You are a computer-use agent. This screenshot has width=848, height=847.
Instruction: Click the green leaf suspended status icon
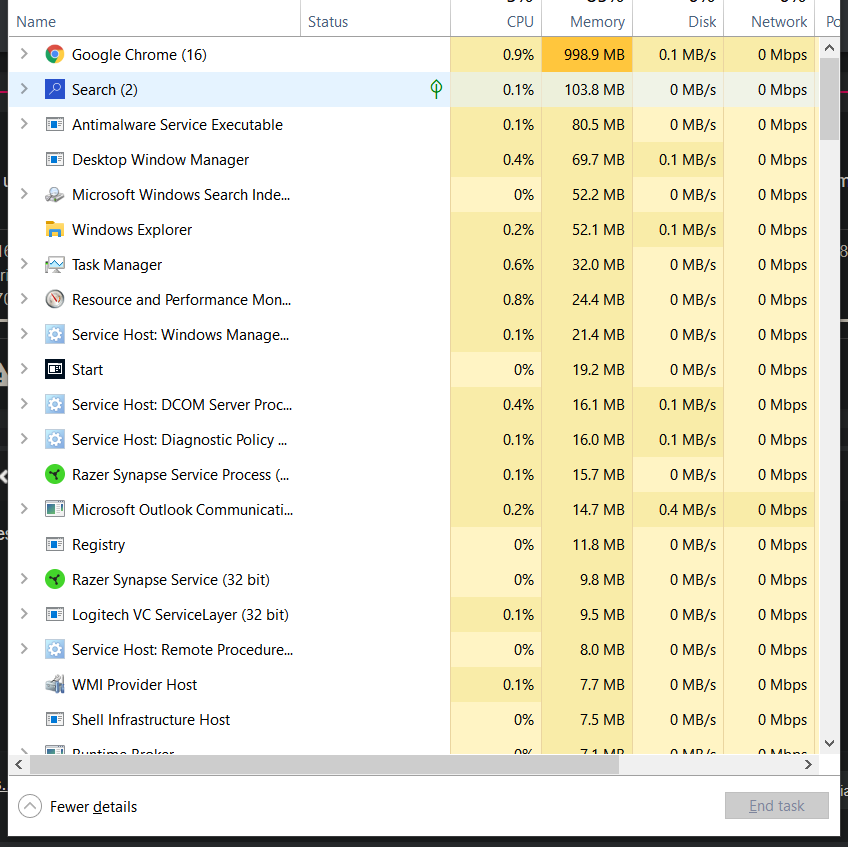[436, 89]
